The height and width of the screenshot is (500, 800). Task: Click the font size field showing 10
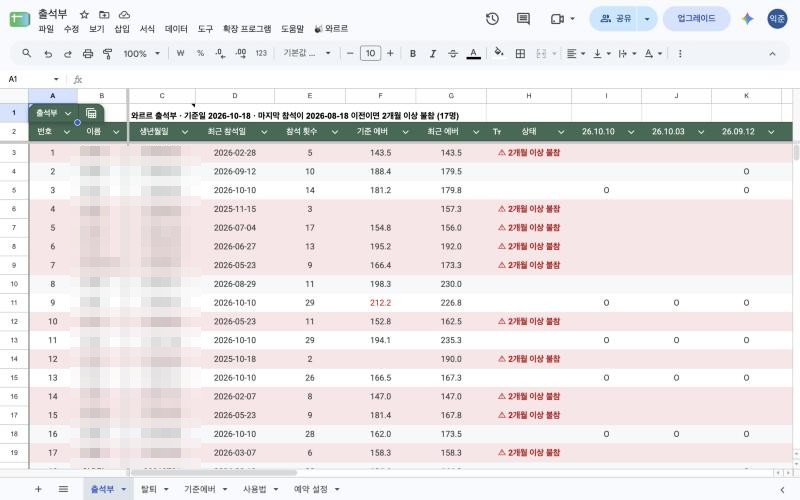[x=370, y=53]
